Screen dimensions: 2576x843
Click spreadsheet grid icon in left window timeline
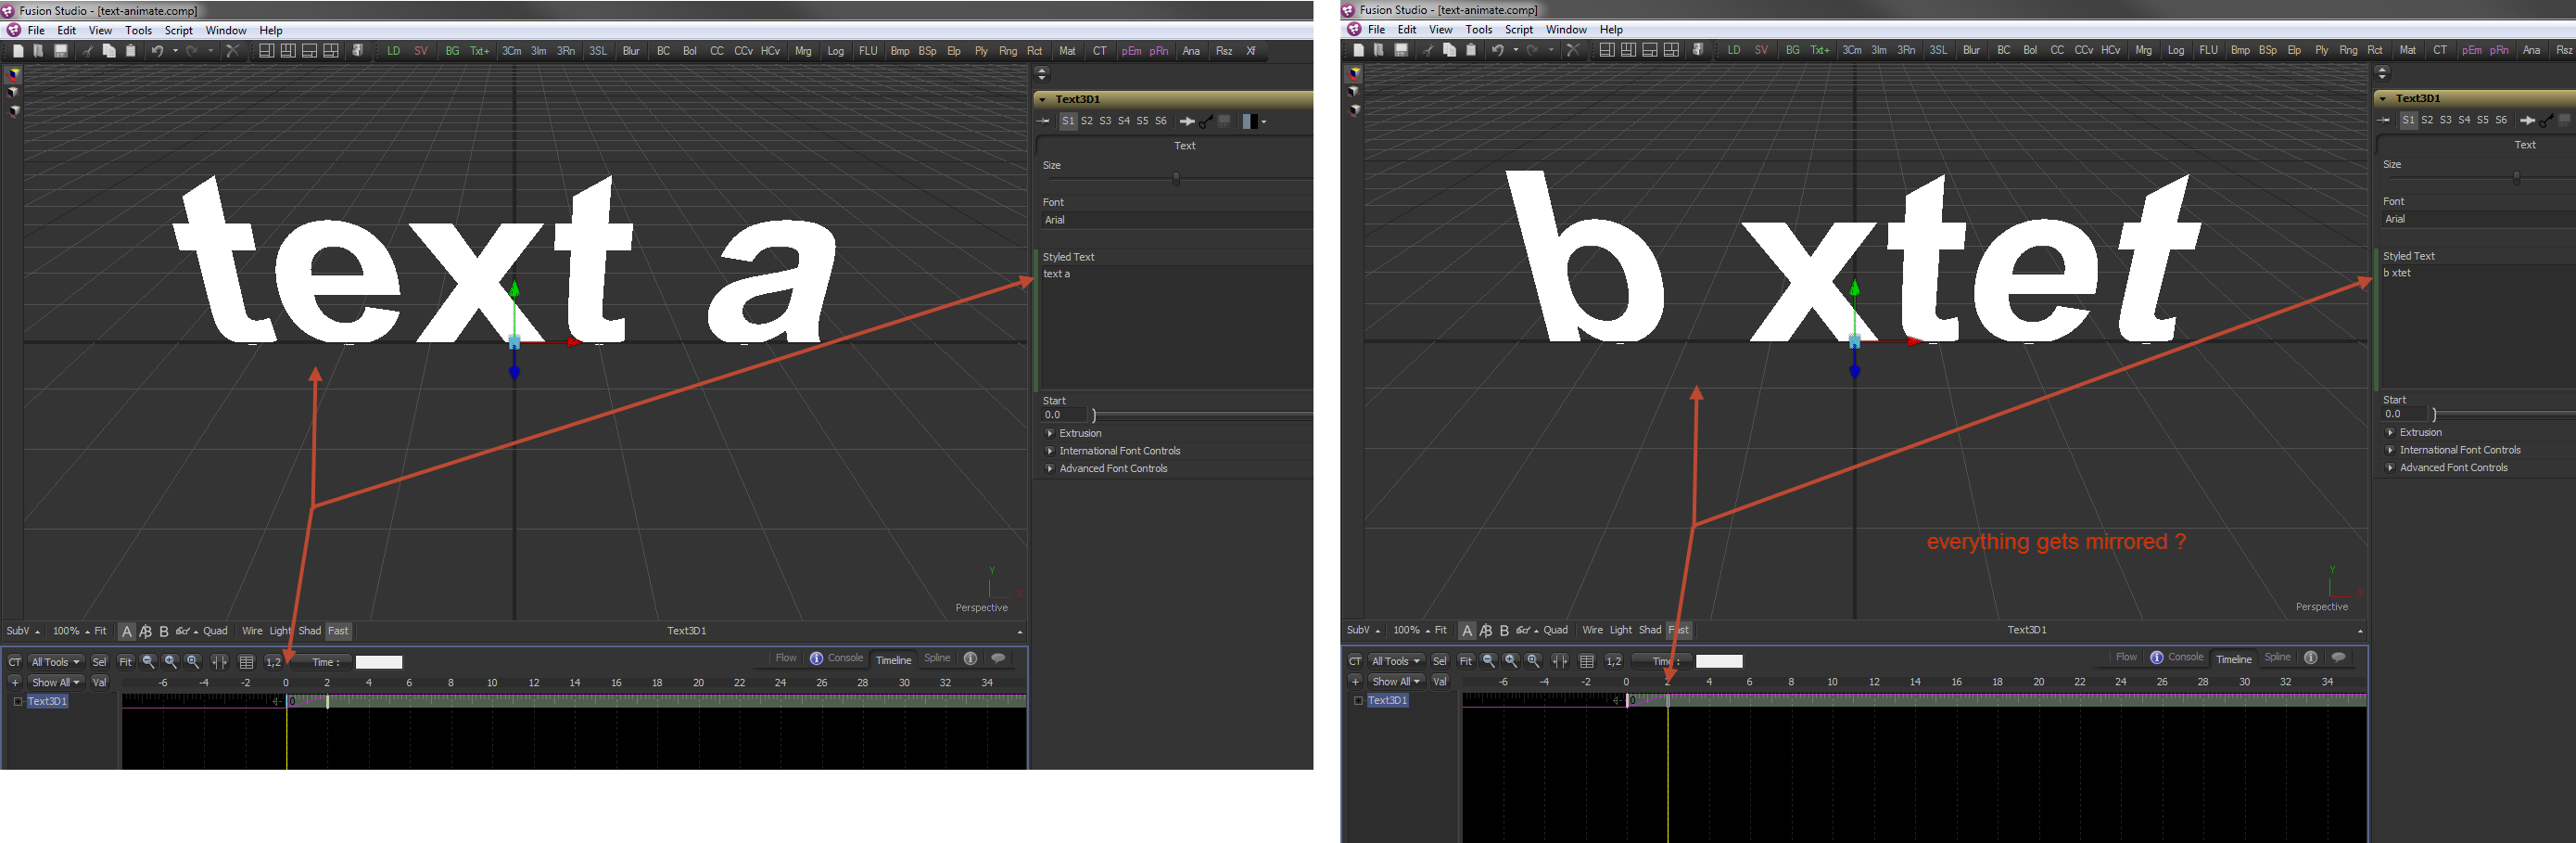coord(246,662)
